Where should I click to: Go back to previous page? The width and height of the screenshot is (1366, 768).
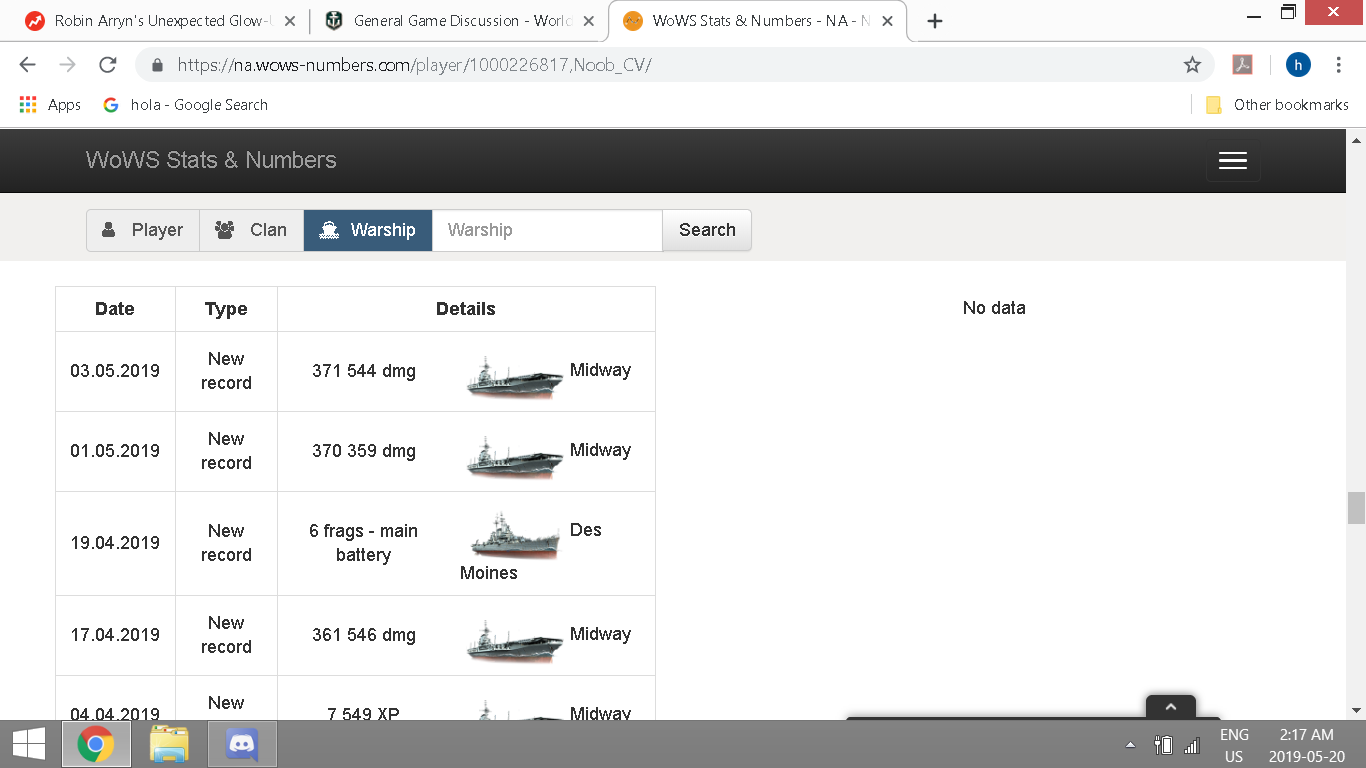pos(27,65)
